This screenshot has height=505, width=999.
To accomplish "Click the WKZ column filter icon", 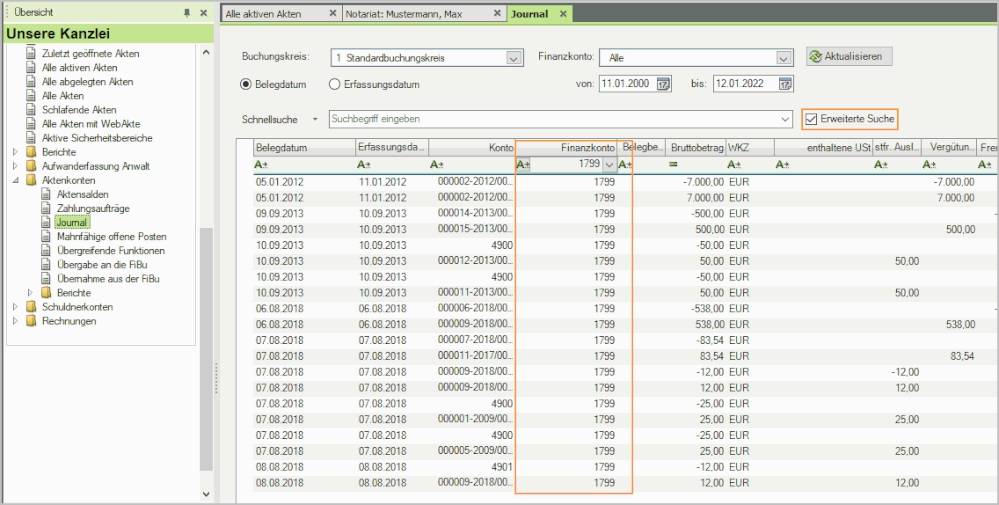I will pos(734,164).
